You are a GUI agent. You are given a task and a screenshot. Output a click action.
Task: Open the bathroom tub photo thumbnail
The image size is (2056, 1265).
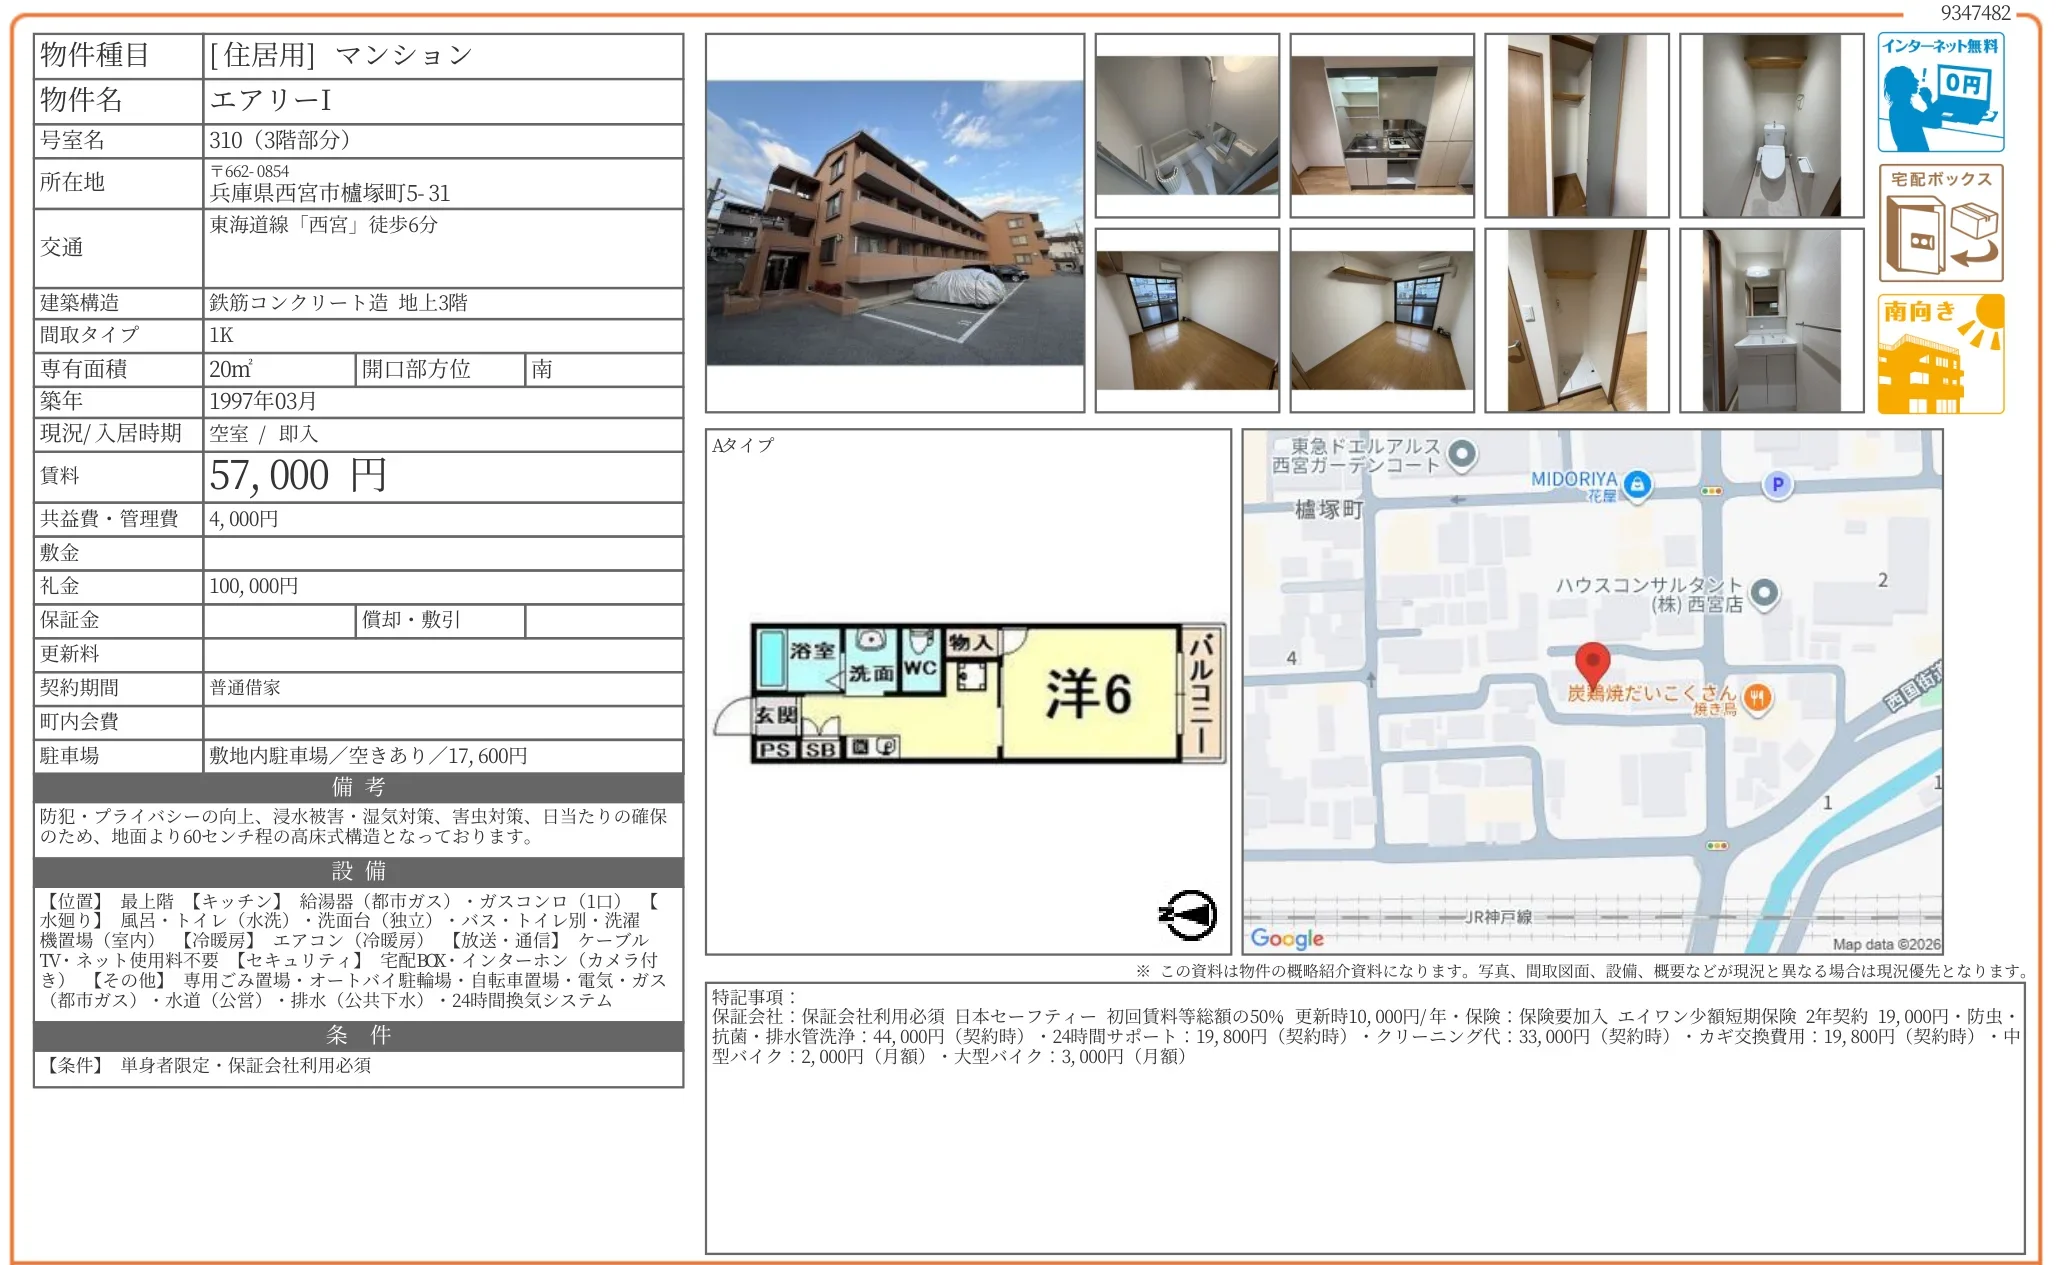click(x=1187, y=125)
